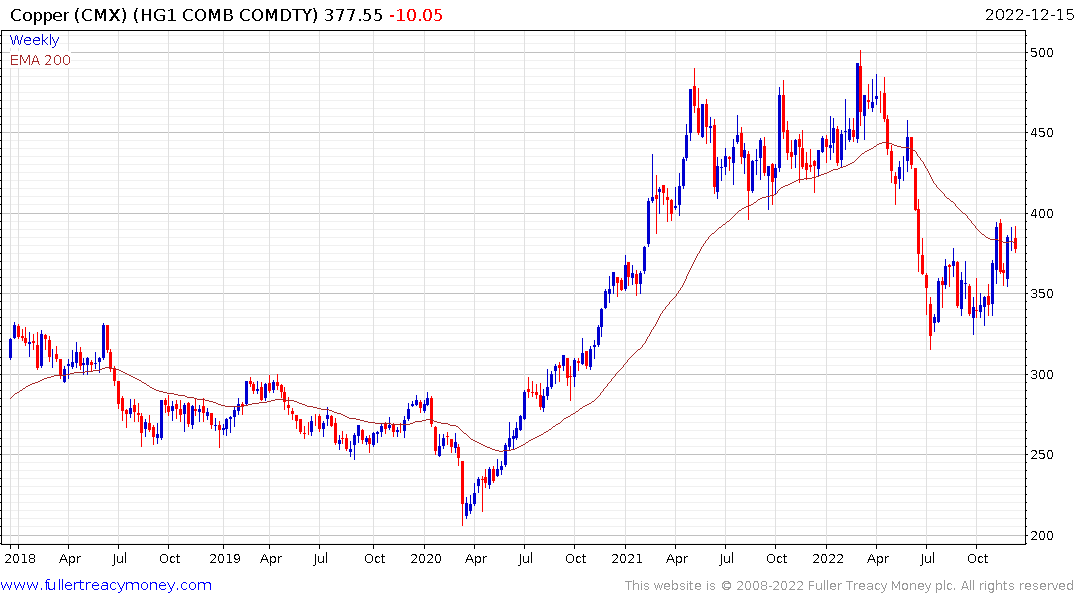Click the 300 price axis label
Image resolution: width=1075 pixels, height=600 pixels.
pyautogui.click(x=1041, y=374)
